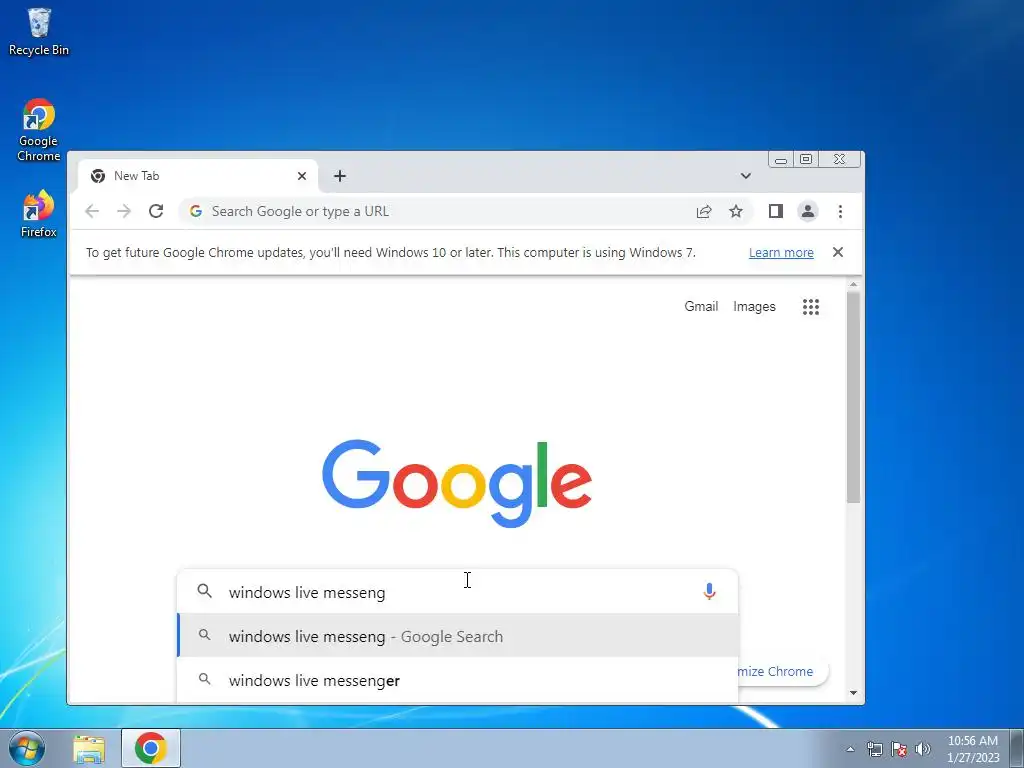The width and height of the screenshot is (1024, 768).
Task: Open the side panel icon
Action: point(775,211)
